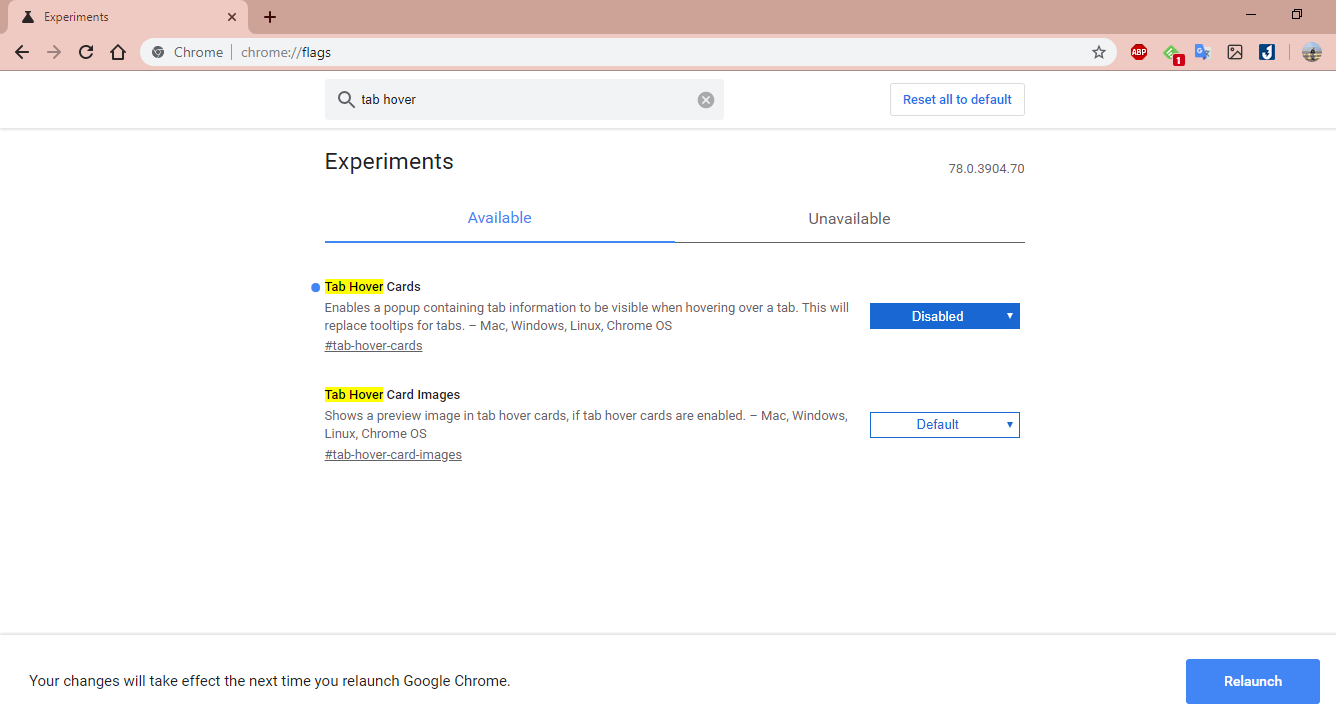Open the Tab Hover Cards Disabled dropdown
This screenshot has height=715, width=1336.
click(945, 316)
